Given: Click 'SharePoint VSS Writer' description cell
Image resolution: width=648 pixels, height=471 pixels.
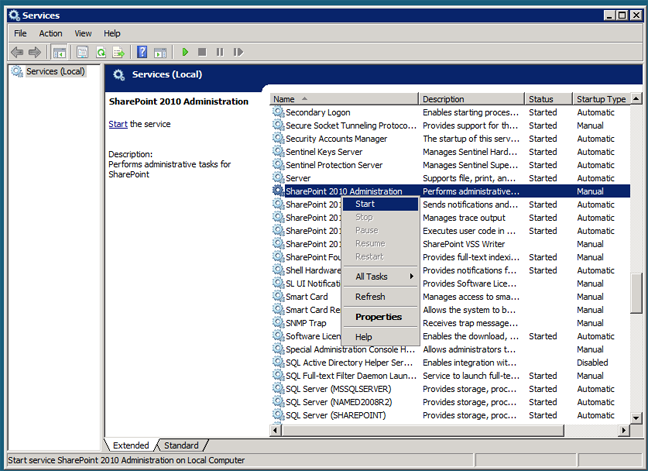Looking at the screenshot, I should (464, 244).
